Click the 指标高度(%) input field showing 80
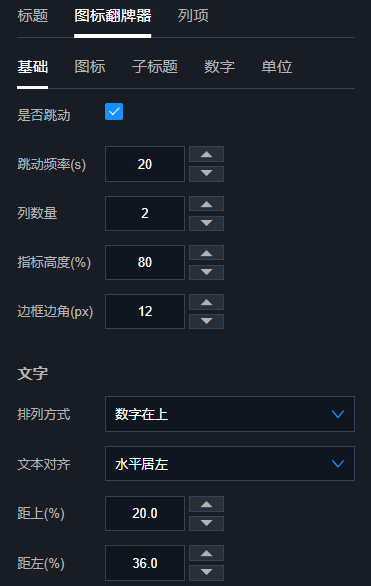371x586 pixels. pyautogui.click(x=145, y=262)
